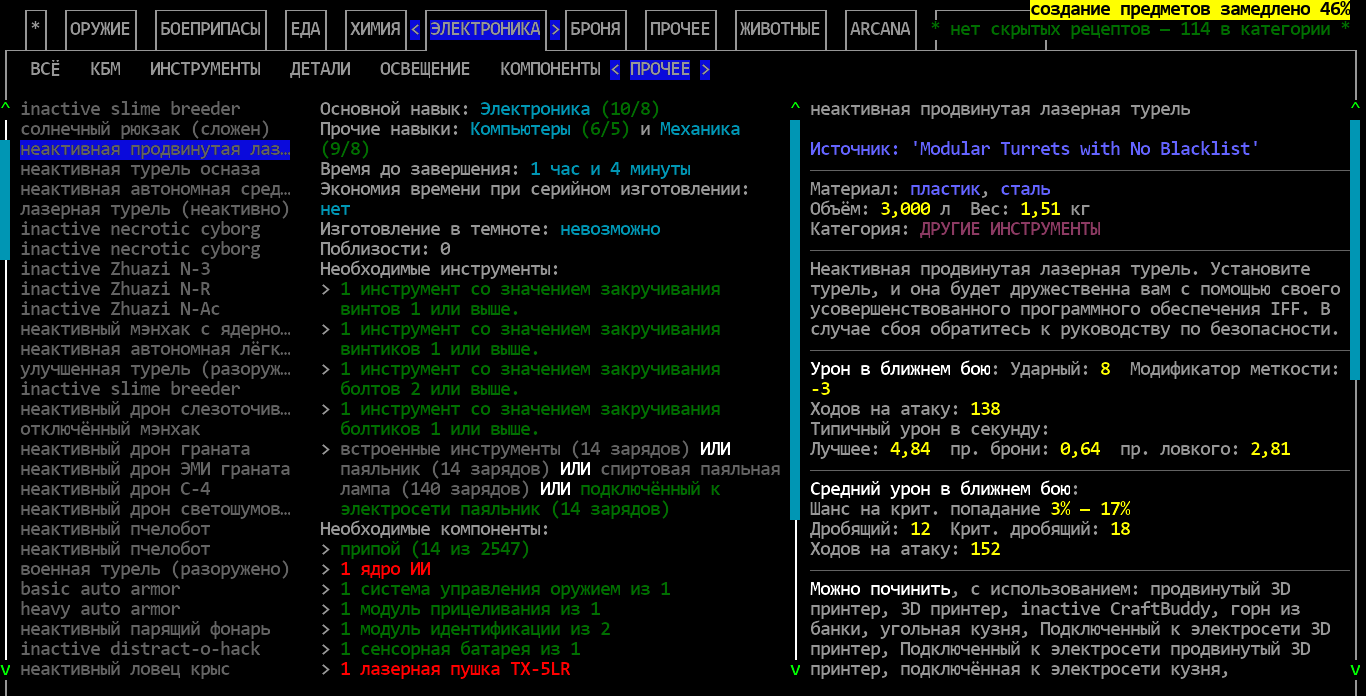Select the ЭЛЕКТРОНИКА tab
1366x696 pixels.
click(x=485, y=29)
